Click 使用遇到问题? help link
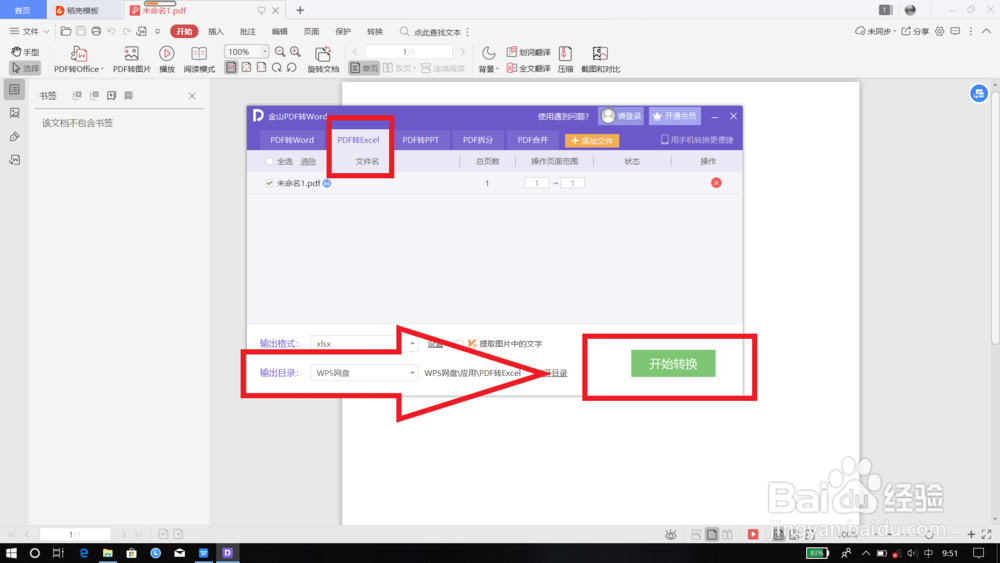 [x=563, y=116]
